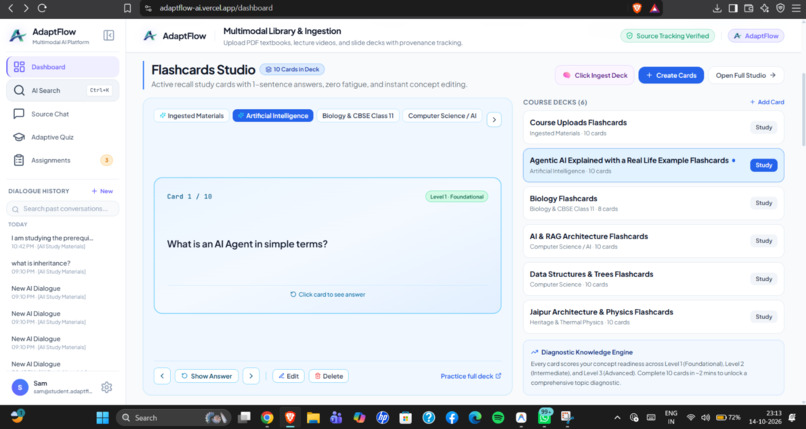This screenshot has width=806, height=429.
Task: Study the Biology Flashcards deck
Action: 763,203
